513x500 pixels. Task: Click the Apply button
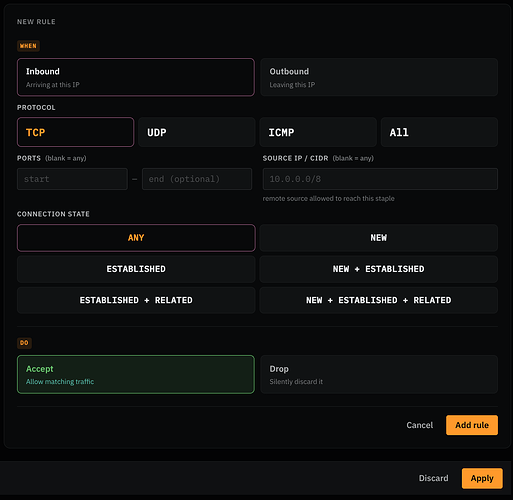tap(482, 478)
